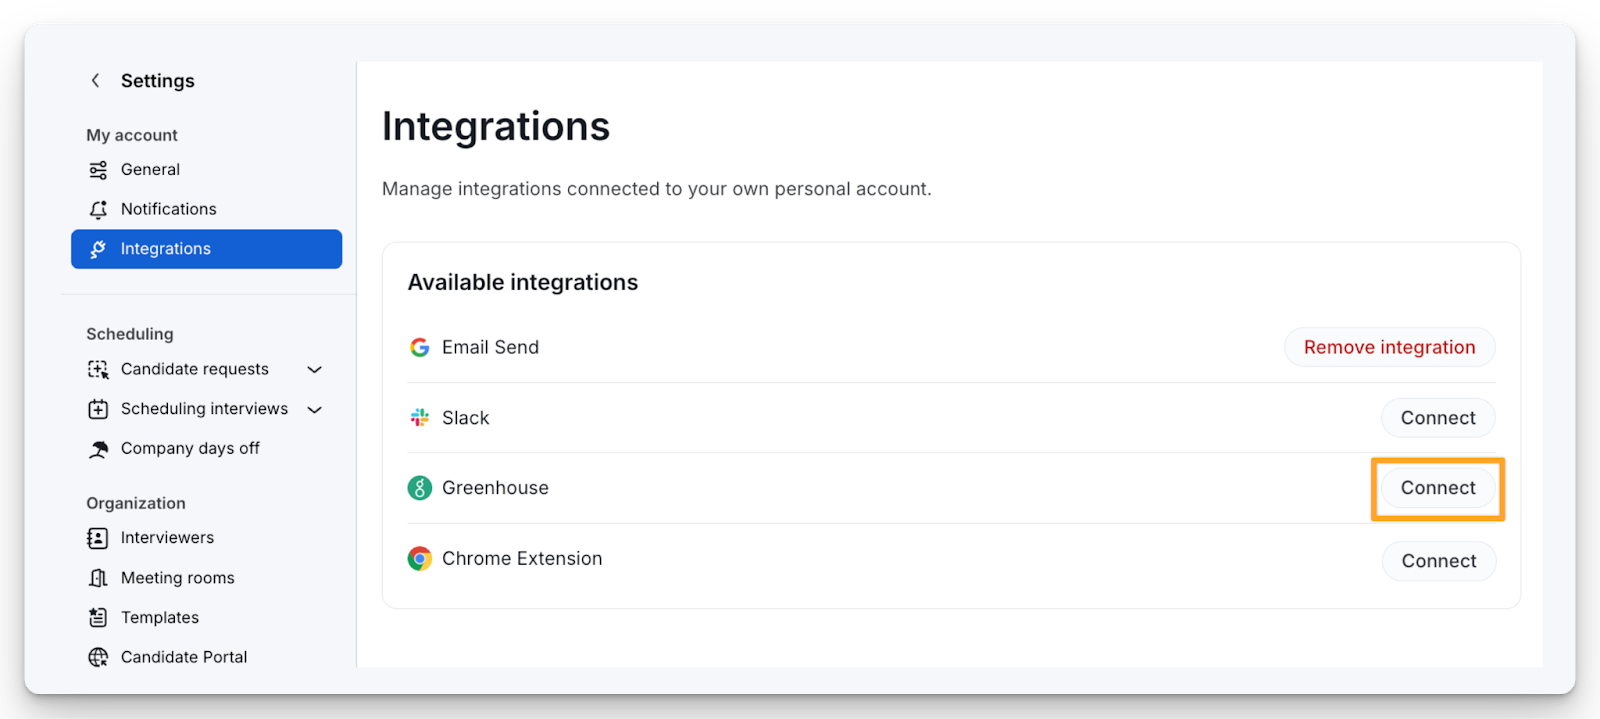The image size is (1600, 719).
Task: Click the Slack logo icon
Action: (420, 418)
